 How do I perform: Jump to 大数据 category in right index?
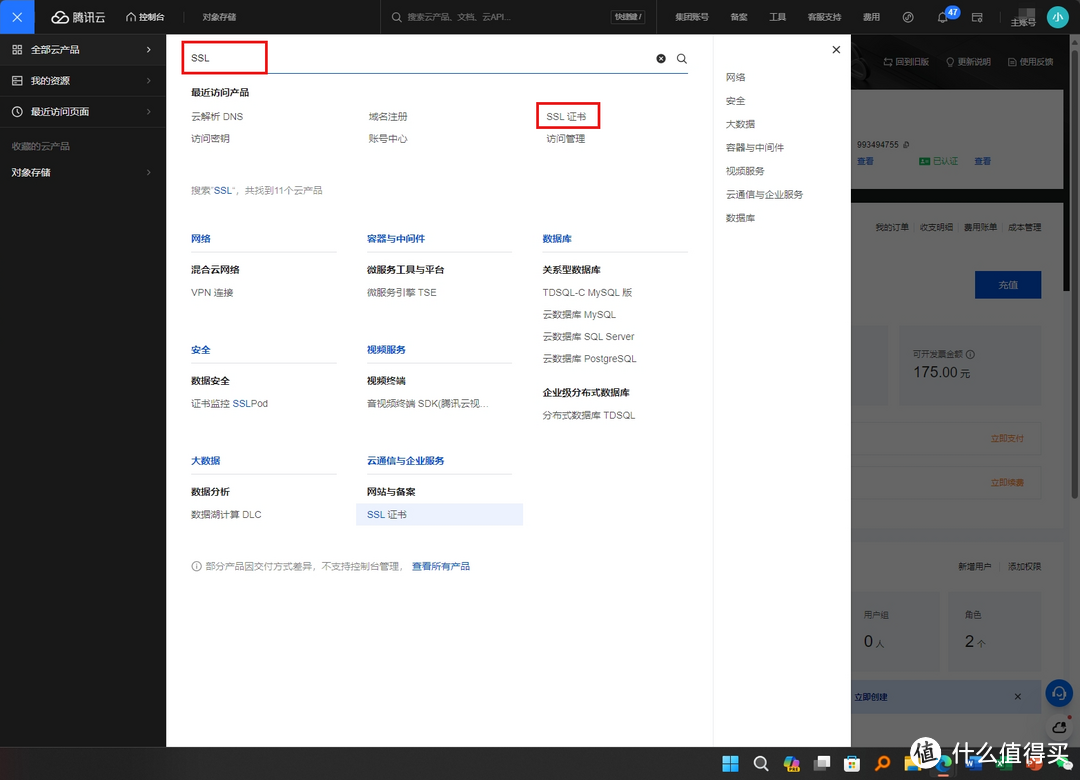pyautogui.click(x=740, y=124)
